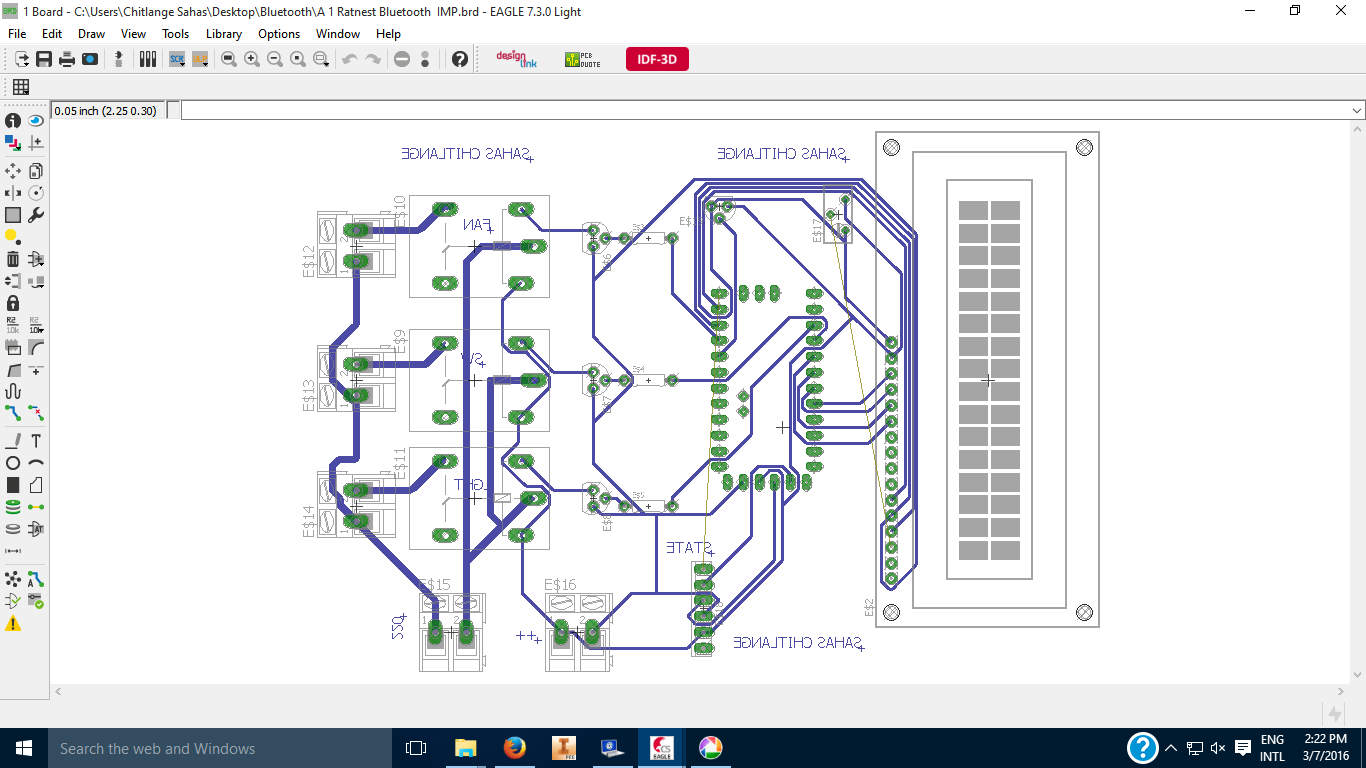This screenshot has width=1366, height=768.
Task: Select the Meander tool
Action: (13, 391)
